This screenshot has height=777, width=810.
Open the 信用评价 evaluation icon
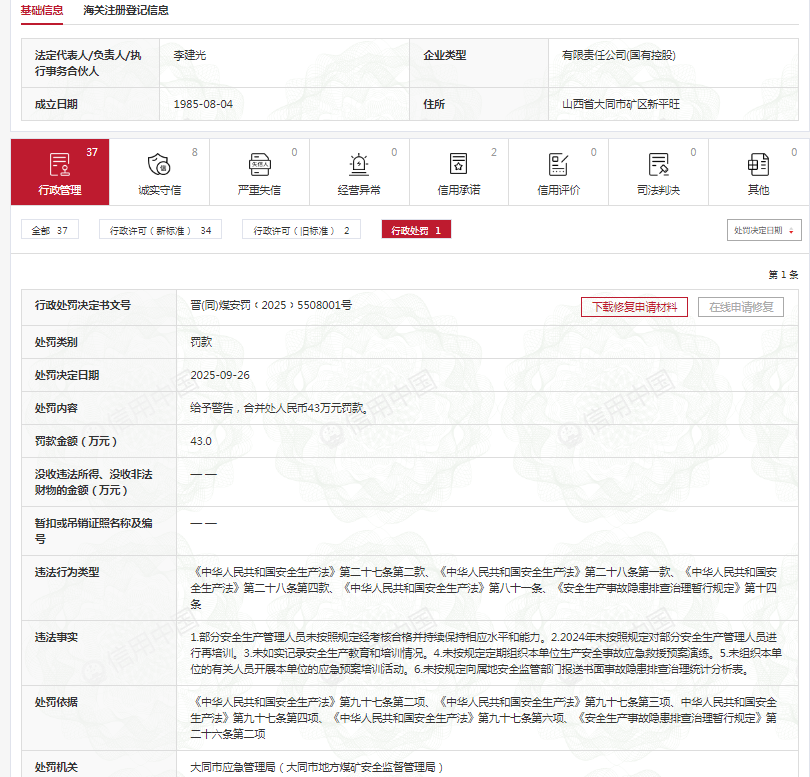click(x=558, y=164)
